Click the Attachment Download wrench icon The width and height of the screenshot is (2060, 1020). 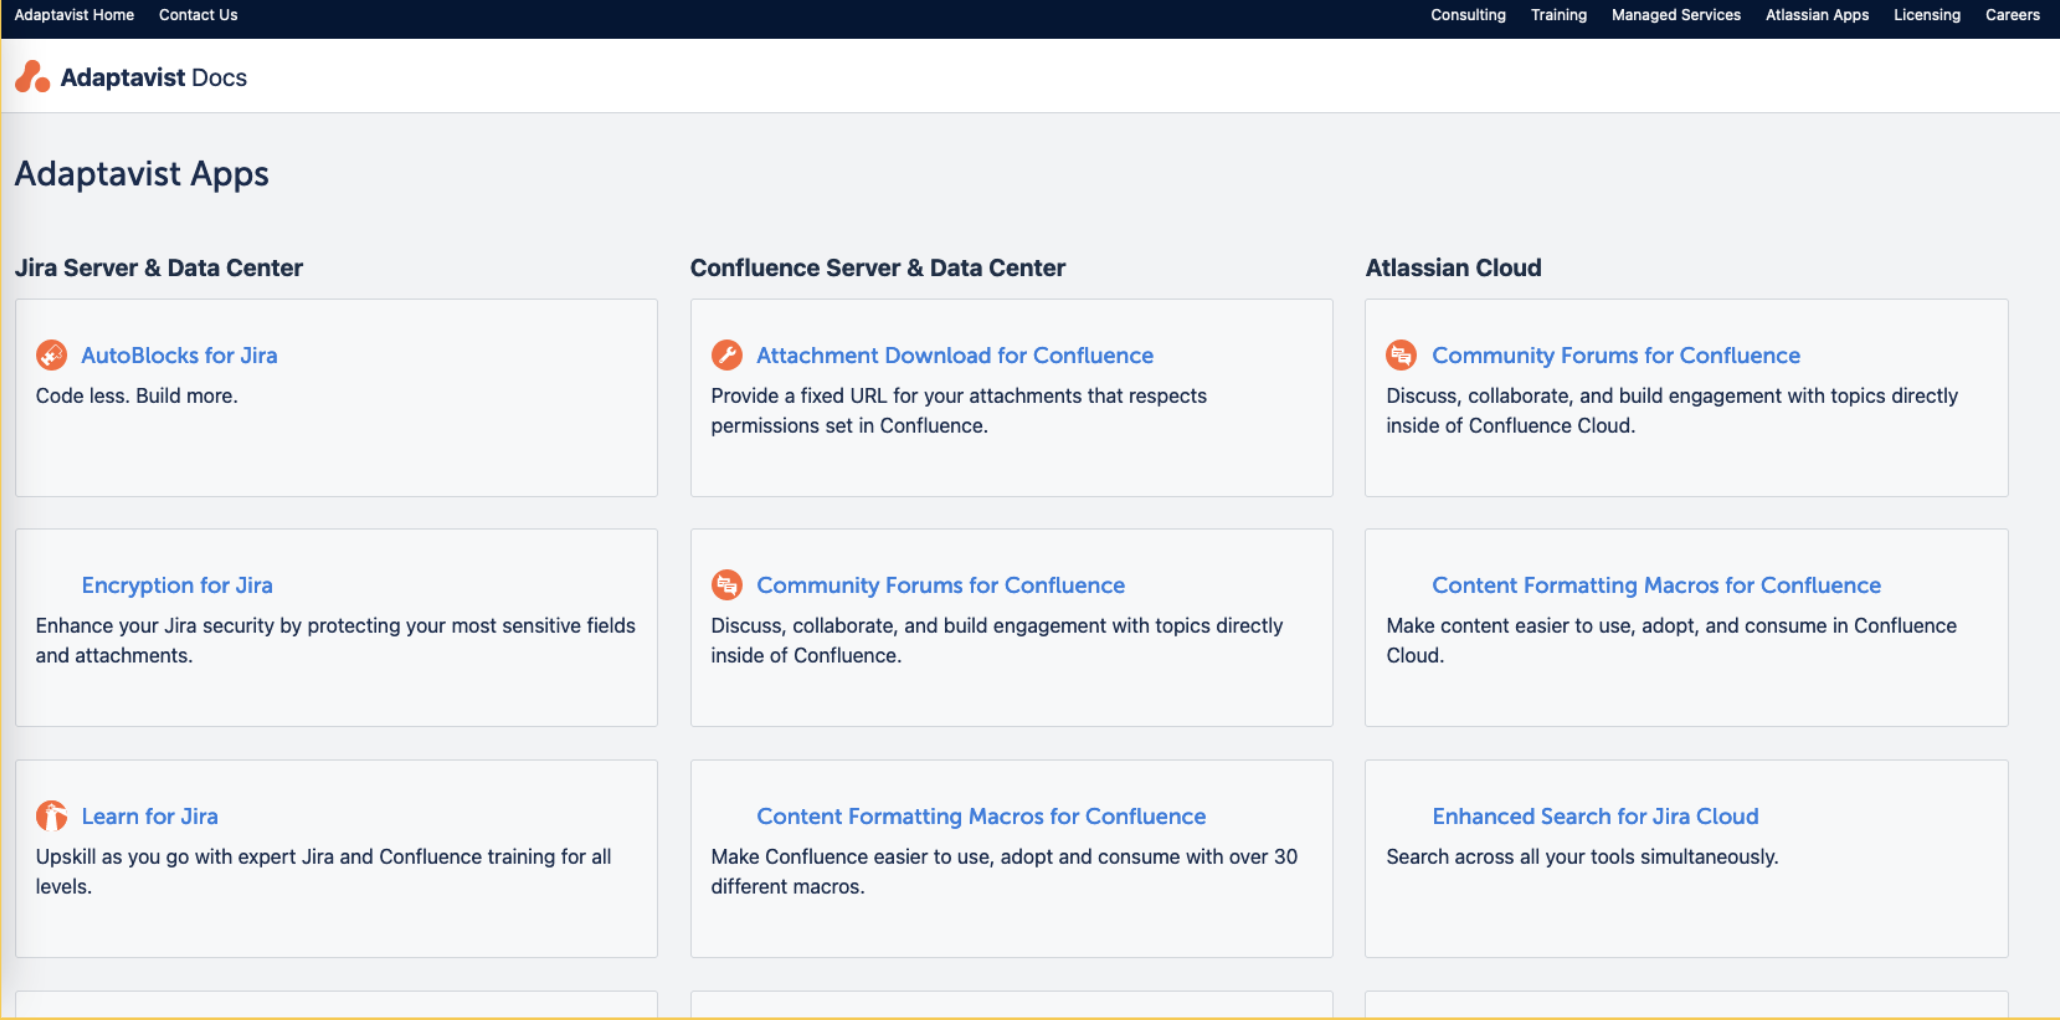point(727,355)
